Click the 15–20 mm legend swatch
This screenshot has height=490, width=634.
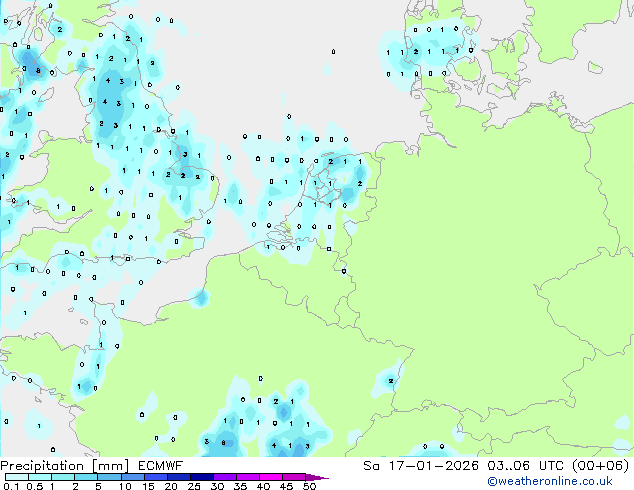(x=155, y=477)
